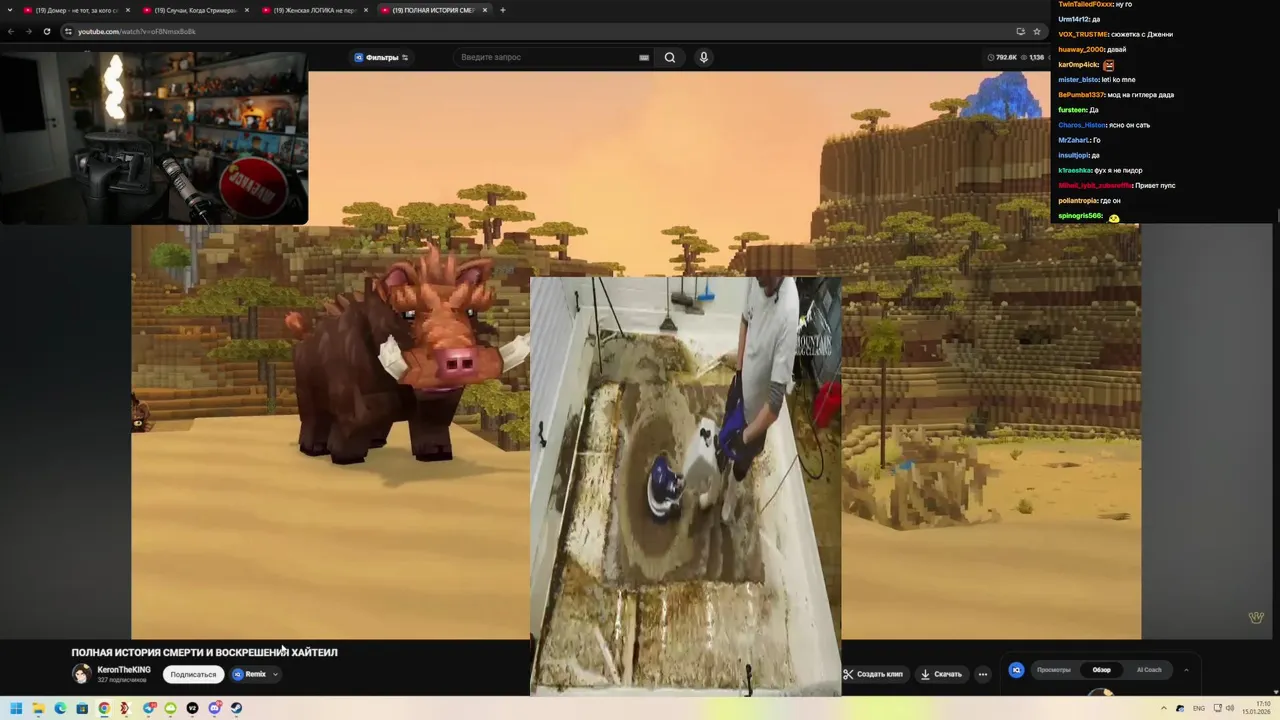
Task: Click chat username huaway_2000
Action: pos(1081,49)
